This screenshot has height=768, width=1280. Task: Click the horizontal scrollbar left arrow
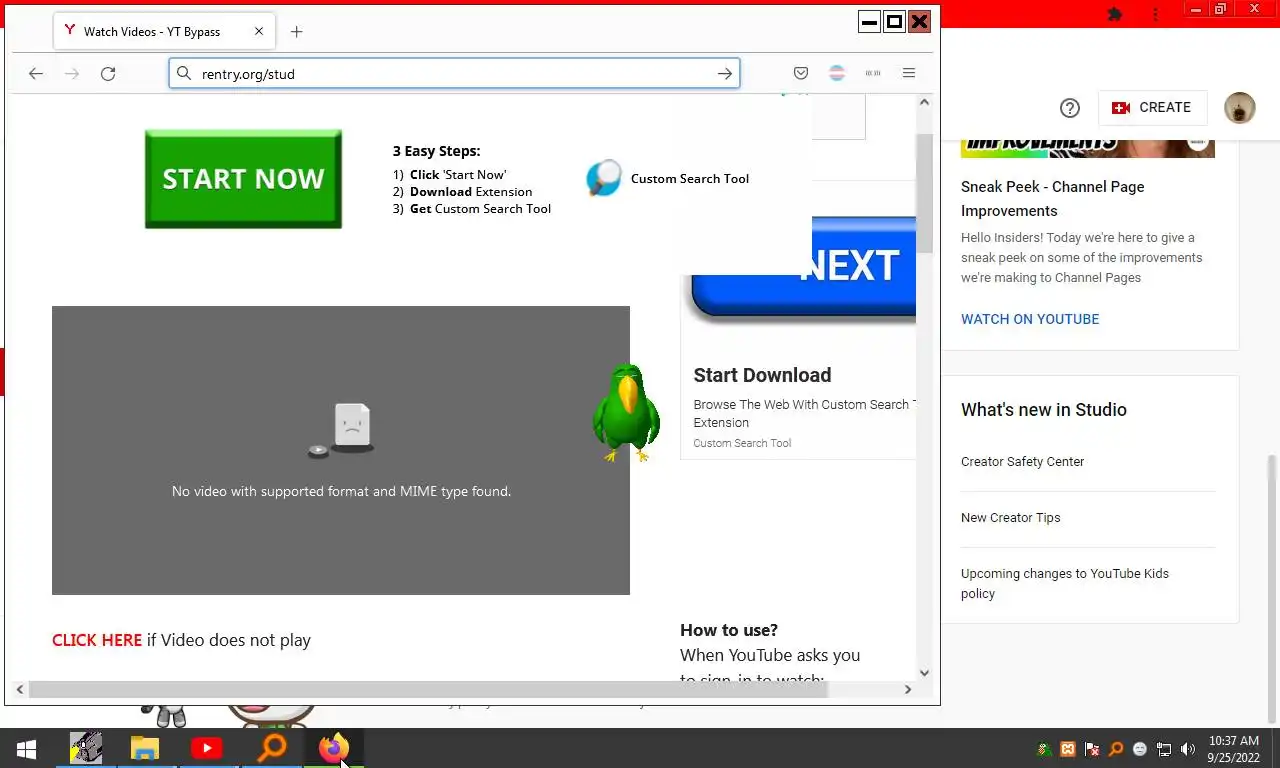(20, 689)
